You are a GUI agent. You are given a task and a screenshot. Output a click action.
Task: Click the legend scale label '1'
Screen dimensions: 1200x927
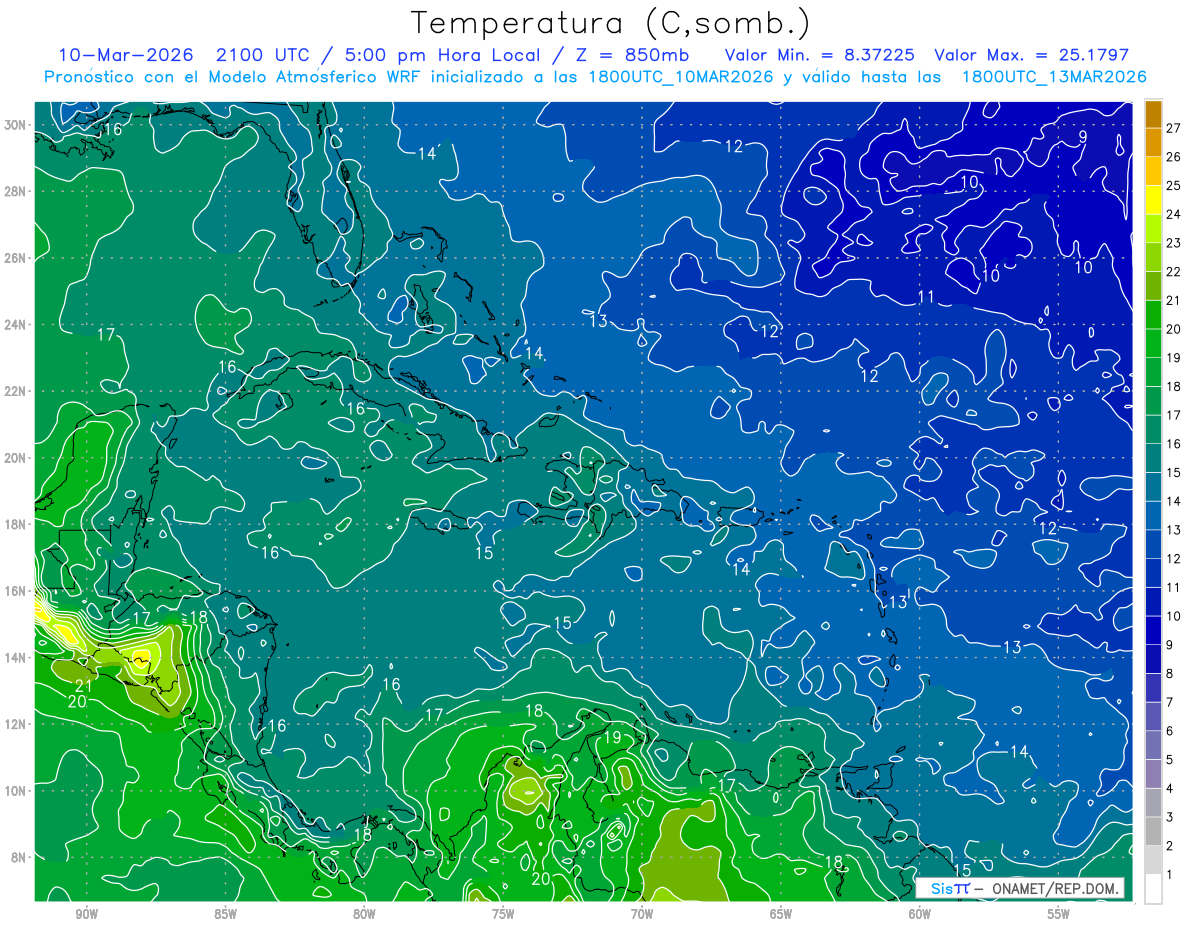[x=1170, y=876]
